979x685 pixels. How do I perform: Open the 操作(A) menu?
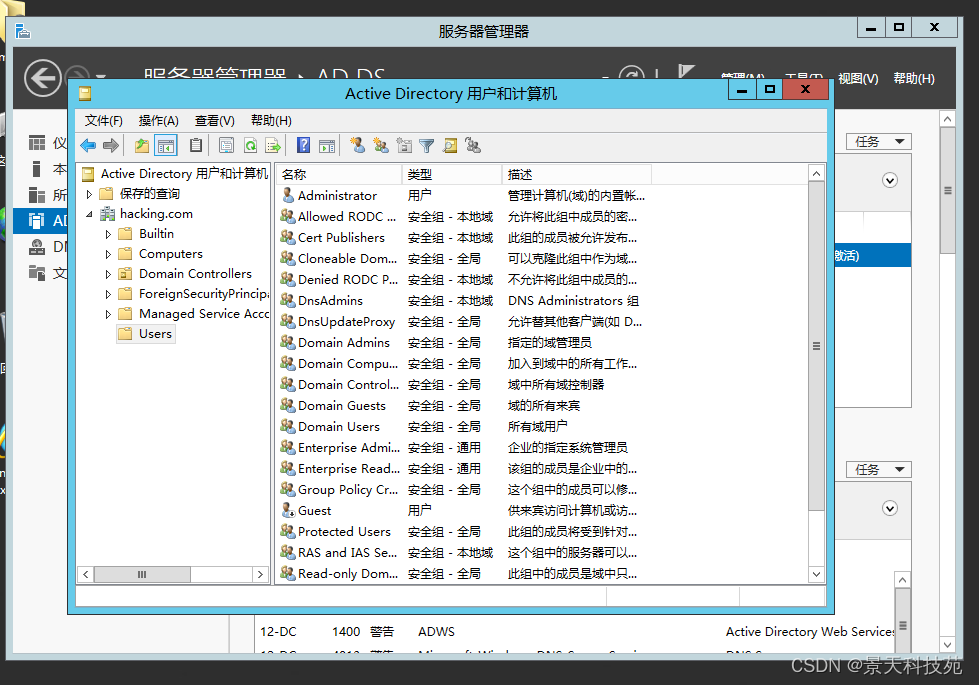[x=159, y=121]
